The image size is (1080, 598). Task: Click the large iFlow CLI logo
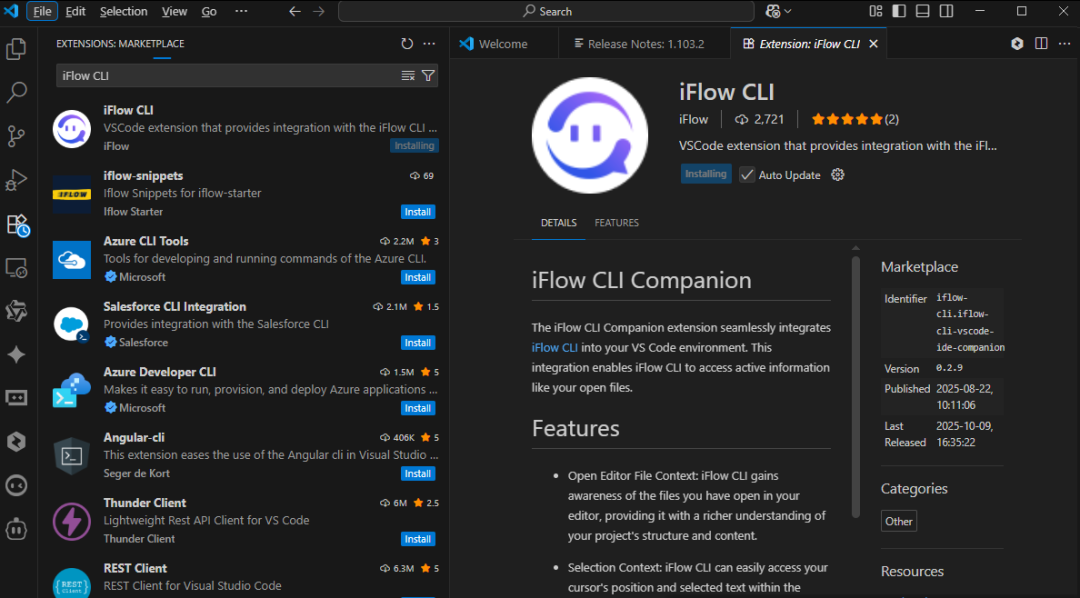point(590,135)
